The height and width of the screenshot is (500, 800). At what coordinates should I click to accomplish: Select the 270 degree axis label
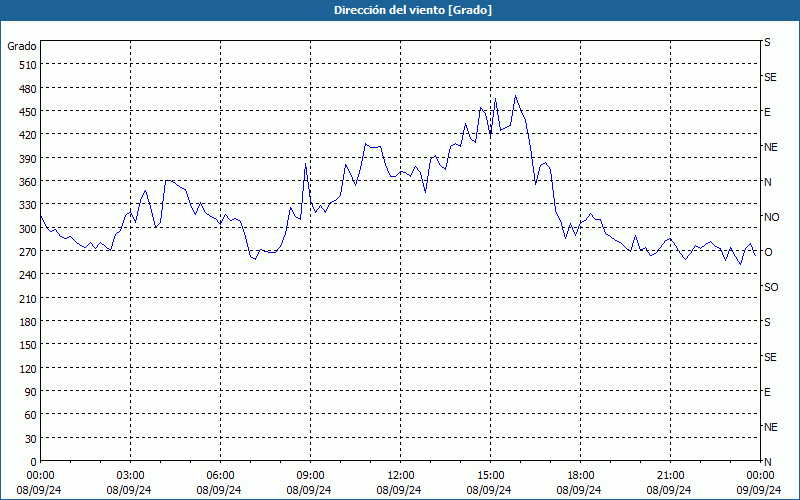coord(29,252)
